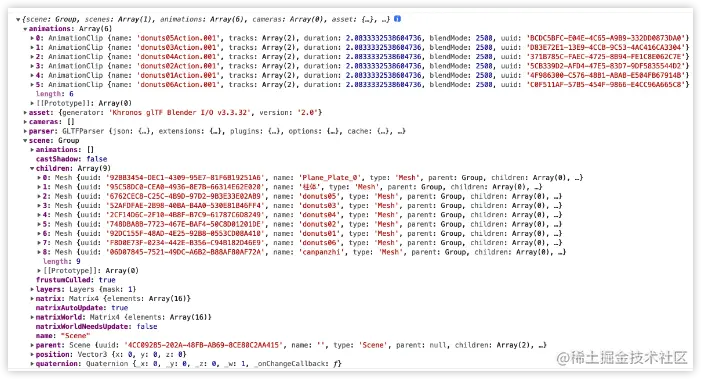Click the 'Khronos glTF Blender I/O v3.3.32' string
The width and height of the screenshot is (701, 379).
click(x=180, y=113)
